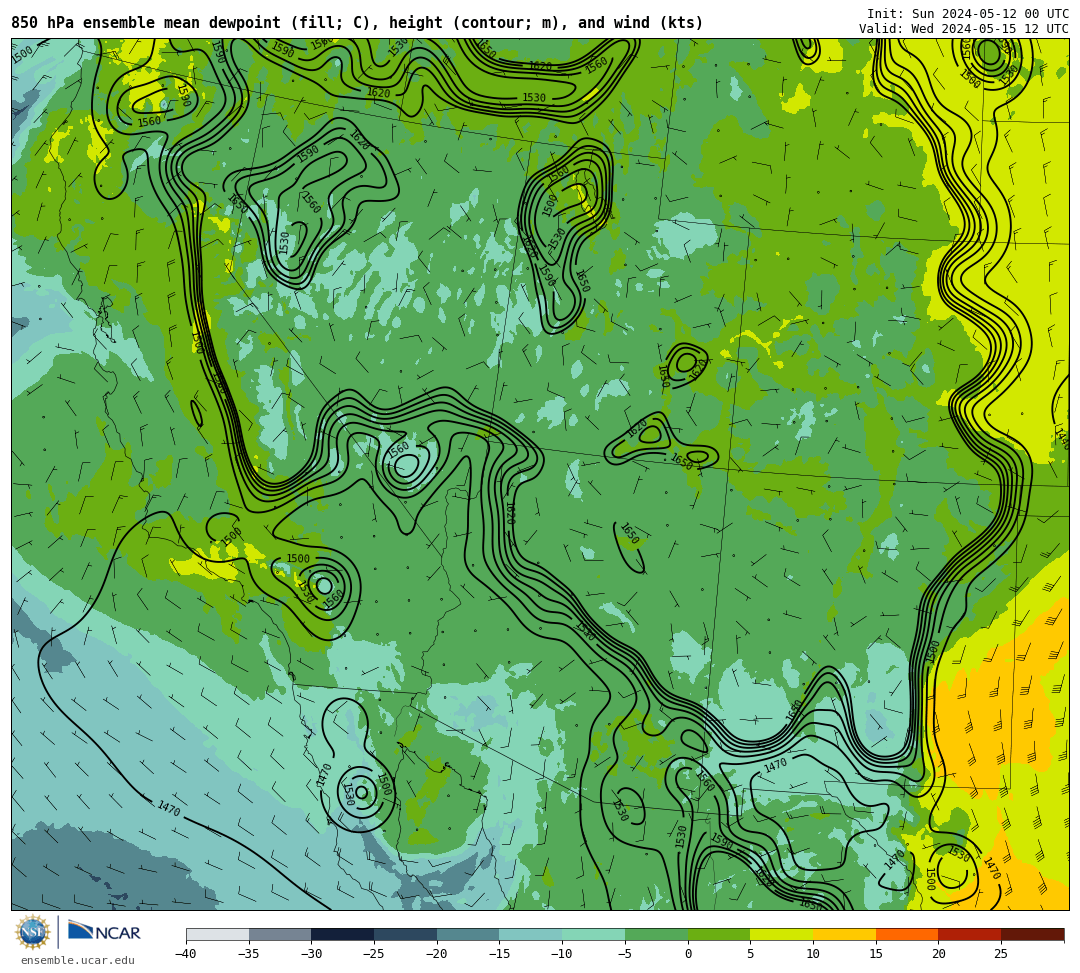
Task: Pick the teal -20 to -15 colorbar segment
Action: (x=468, y=934)
